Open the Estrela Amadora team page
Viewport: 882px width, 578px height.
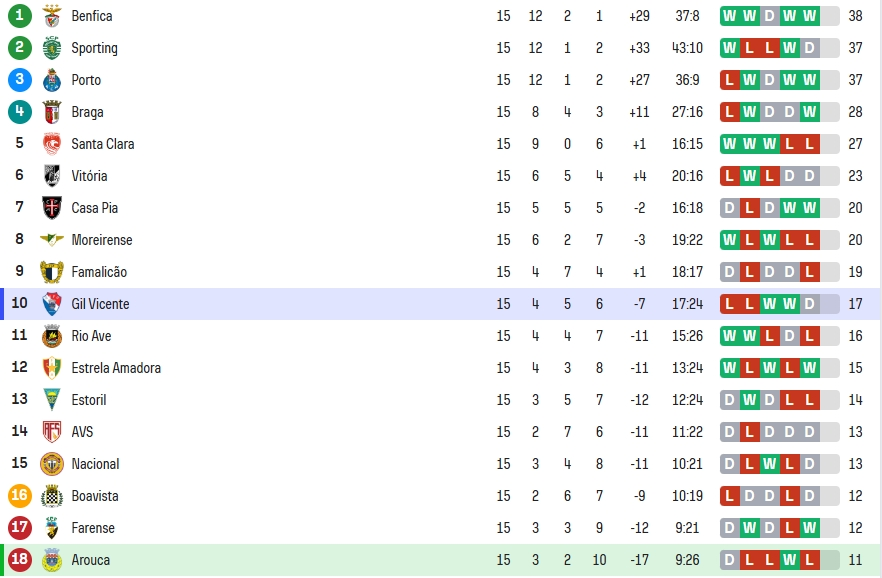point(116,368)
